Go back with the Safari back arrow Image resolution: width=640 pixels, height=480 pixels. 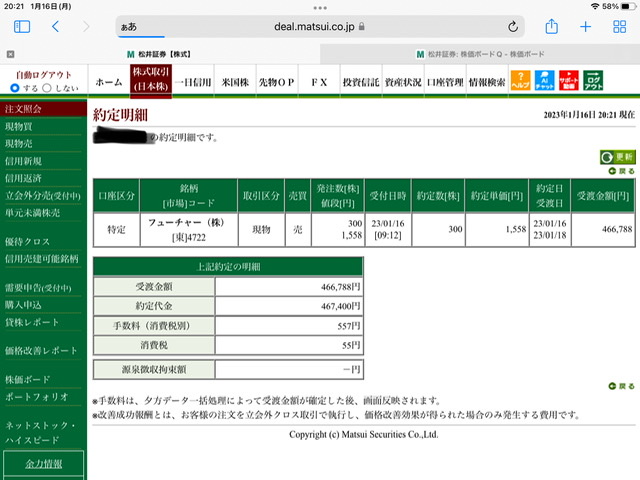point(56,27)
